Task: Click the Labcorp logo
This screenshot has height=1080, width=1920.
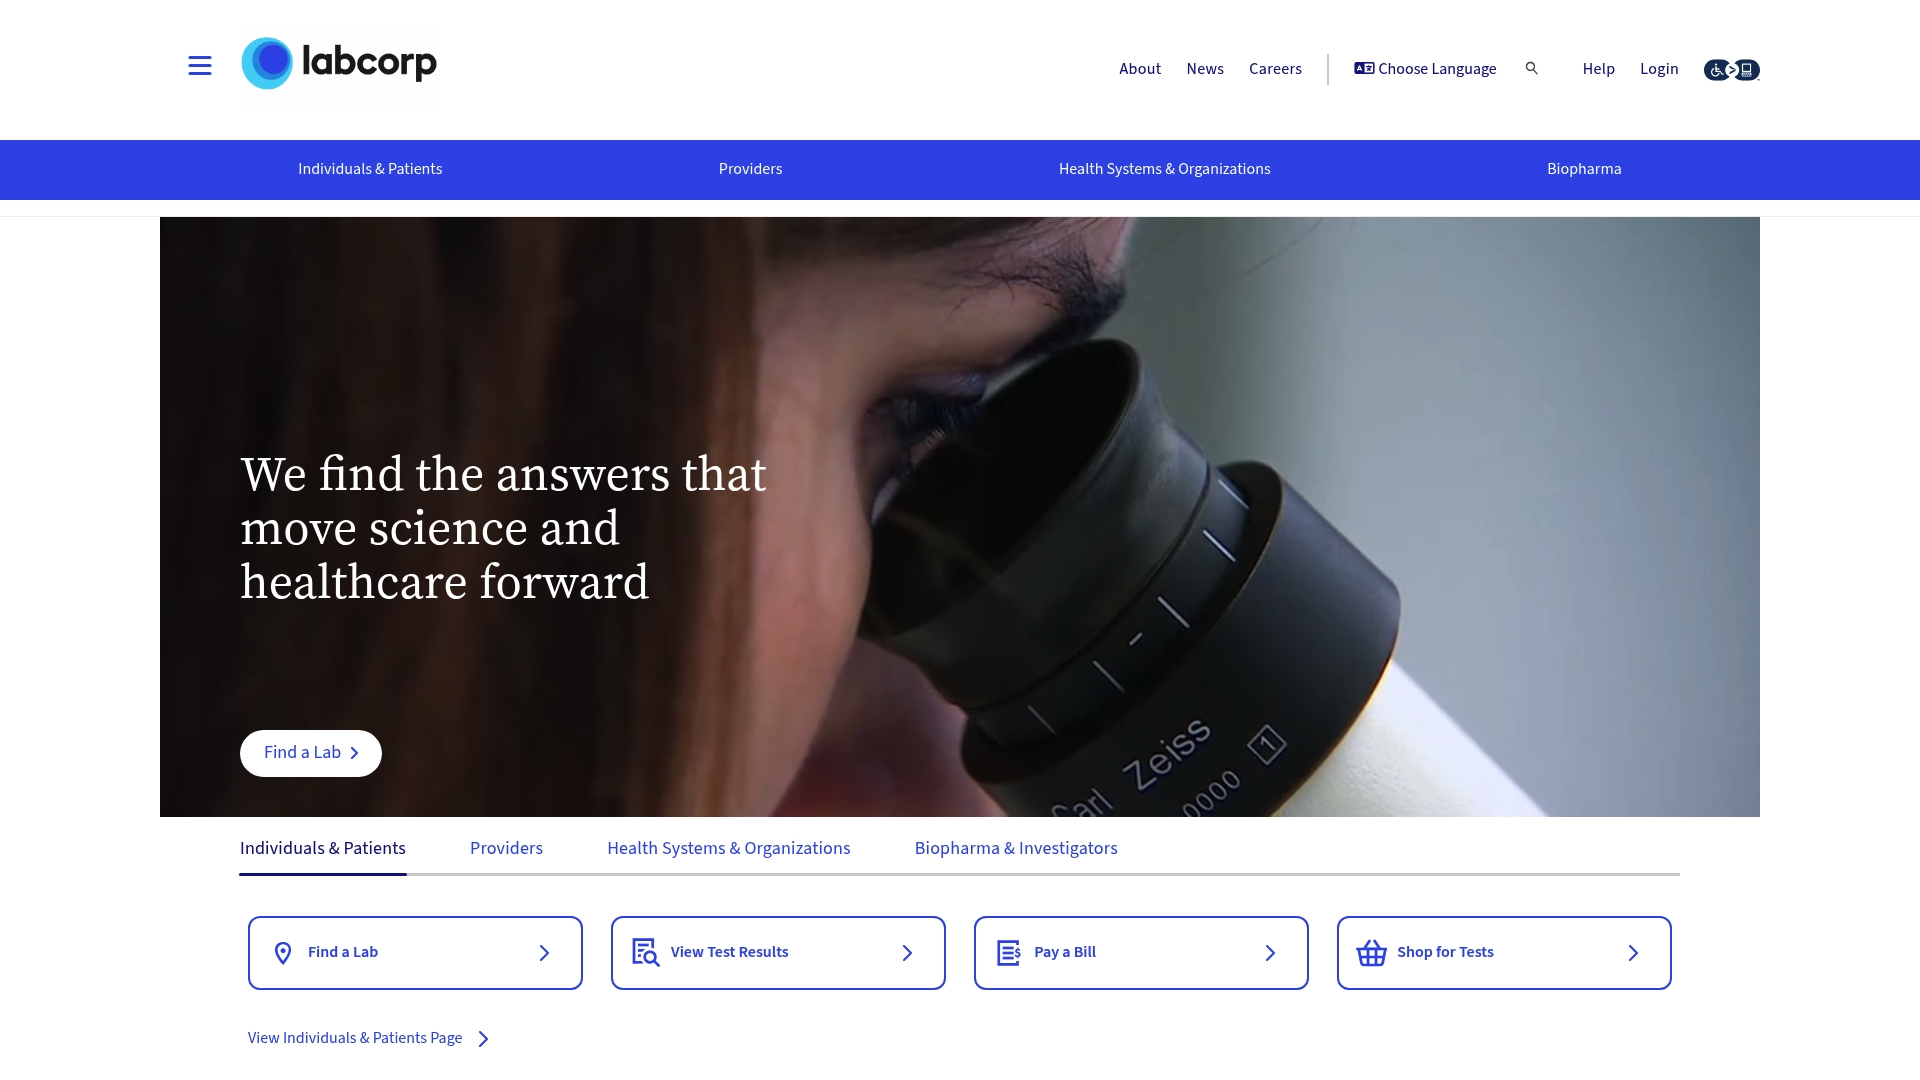Action: point(339,64)
